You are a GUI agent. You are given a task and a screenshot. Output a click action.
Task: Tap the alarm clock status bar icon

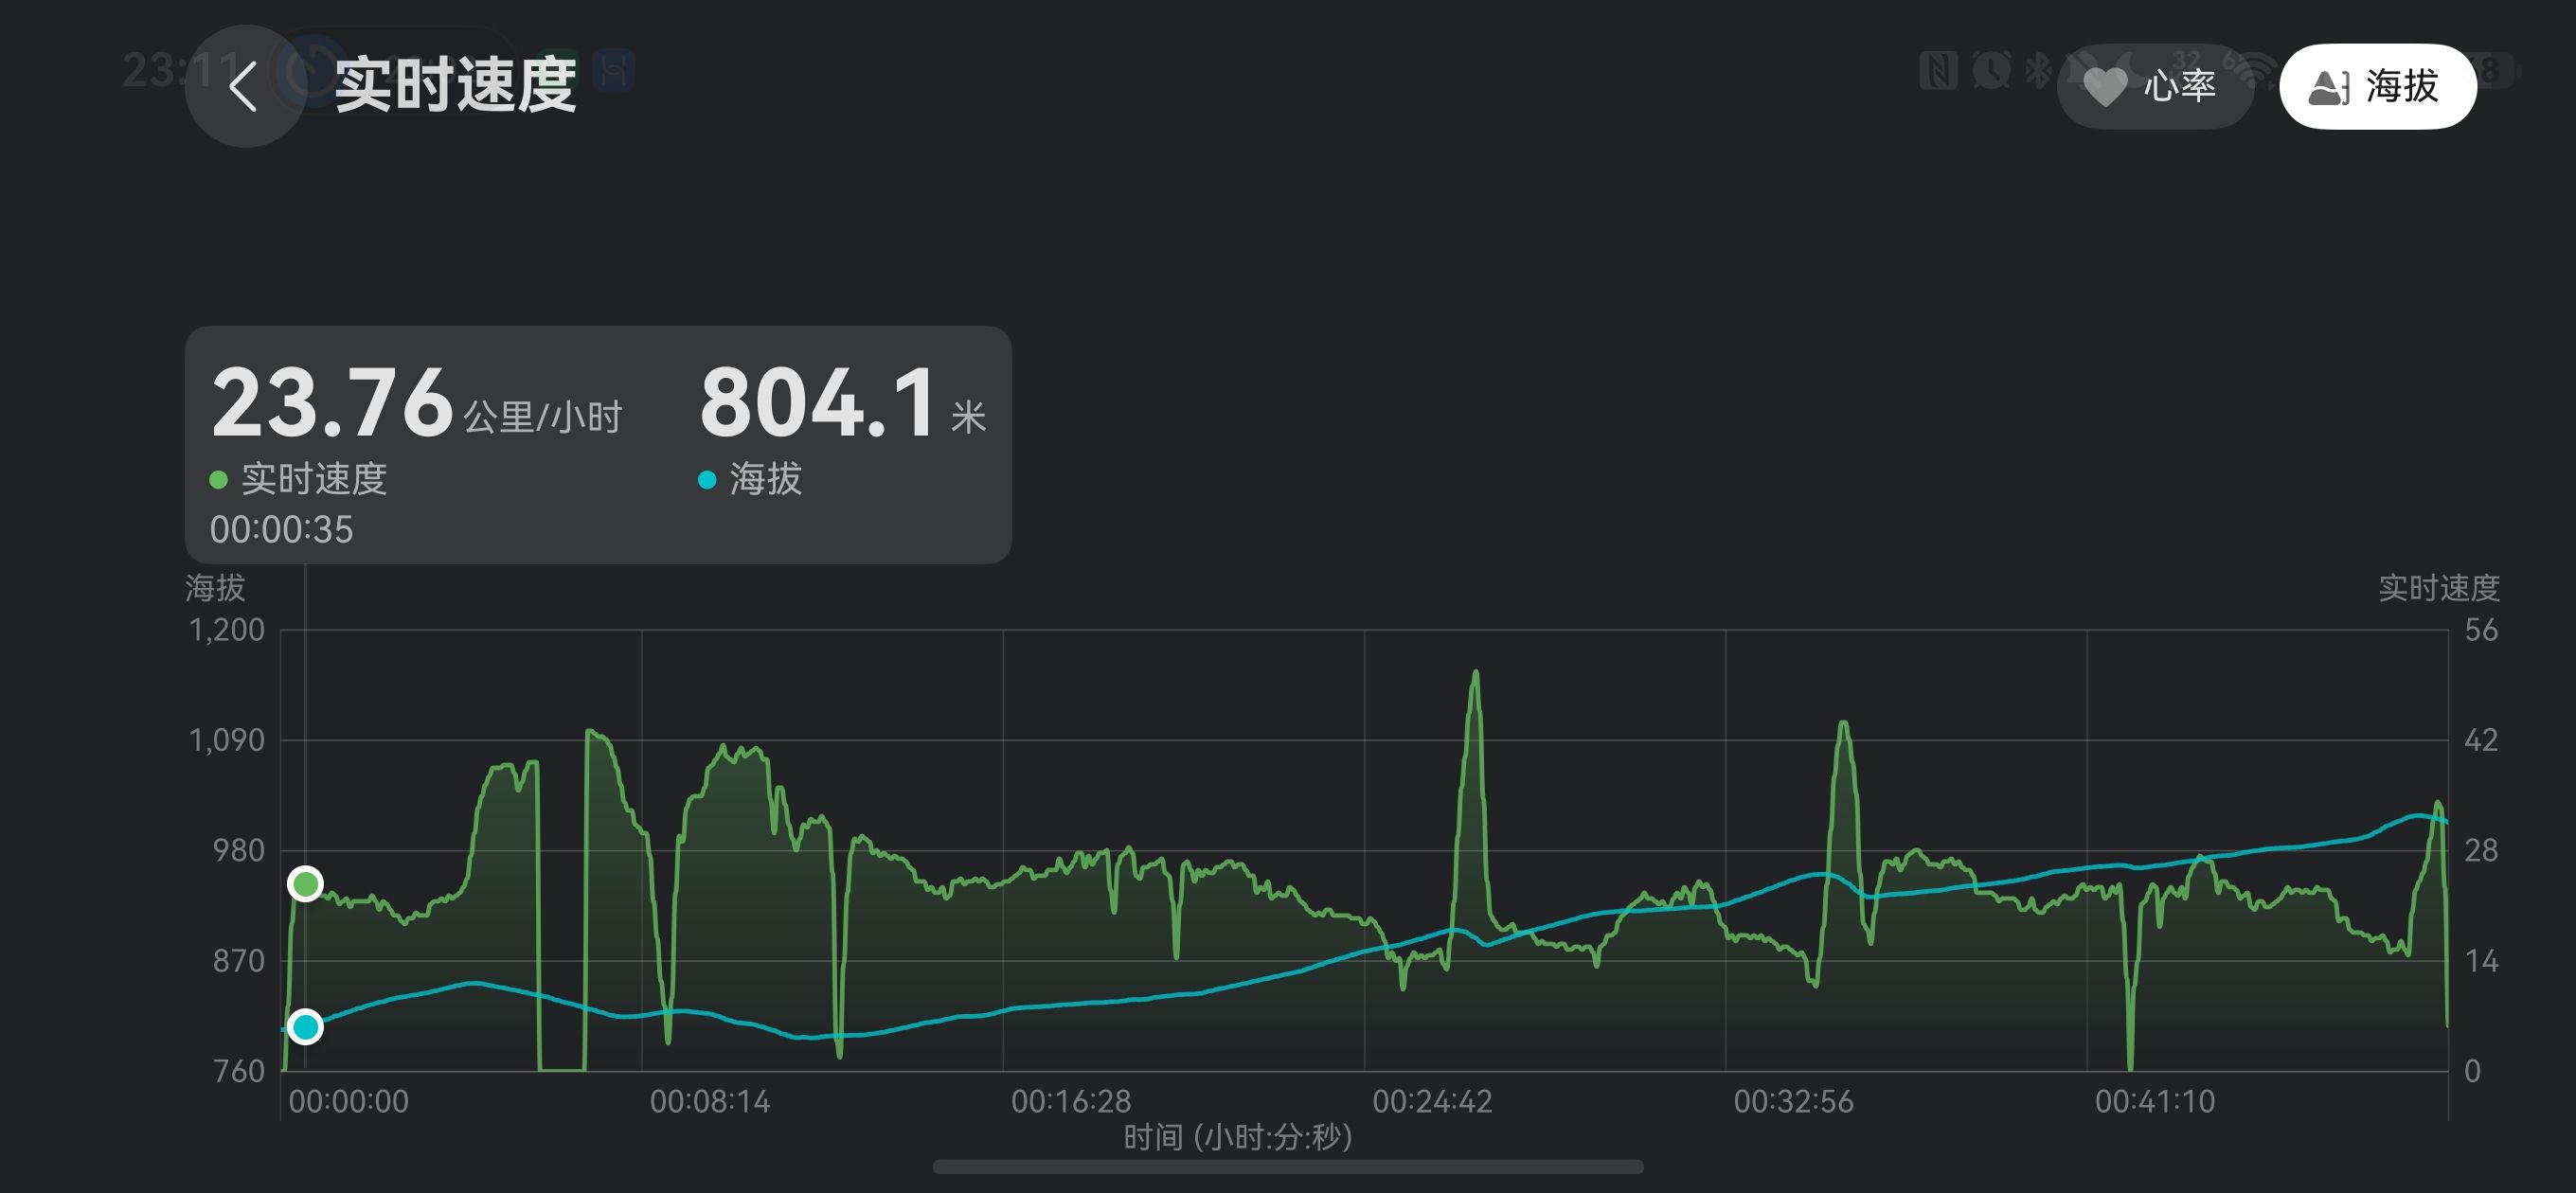coord(1991,71)
